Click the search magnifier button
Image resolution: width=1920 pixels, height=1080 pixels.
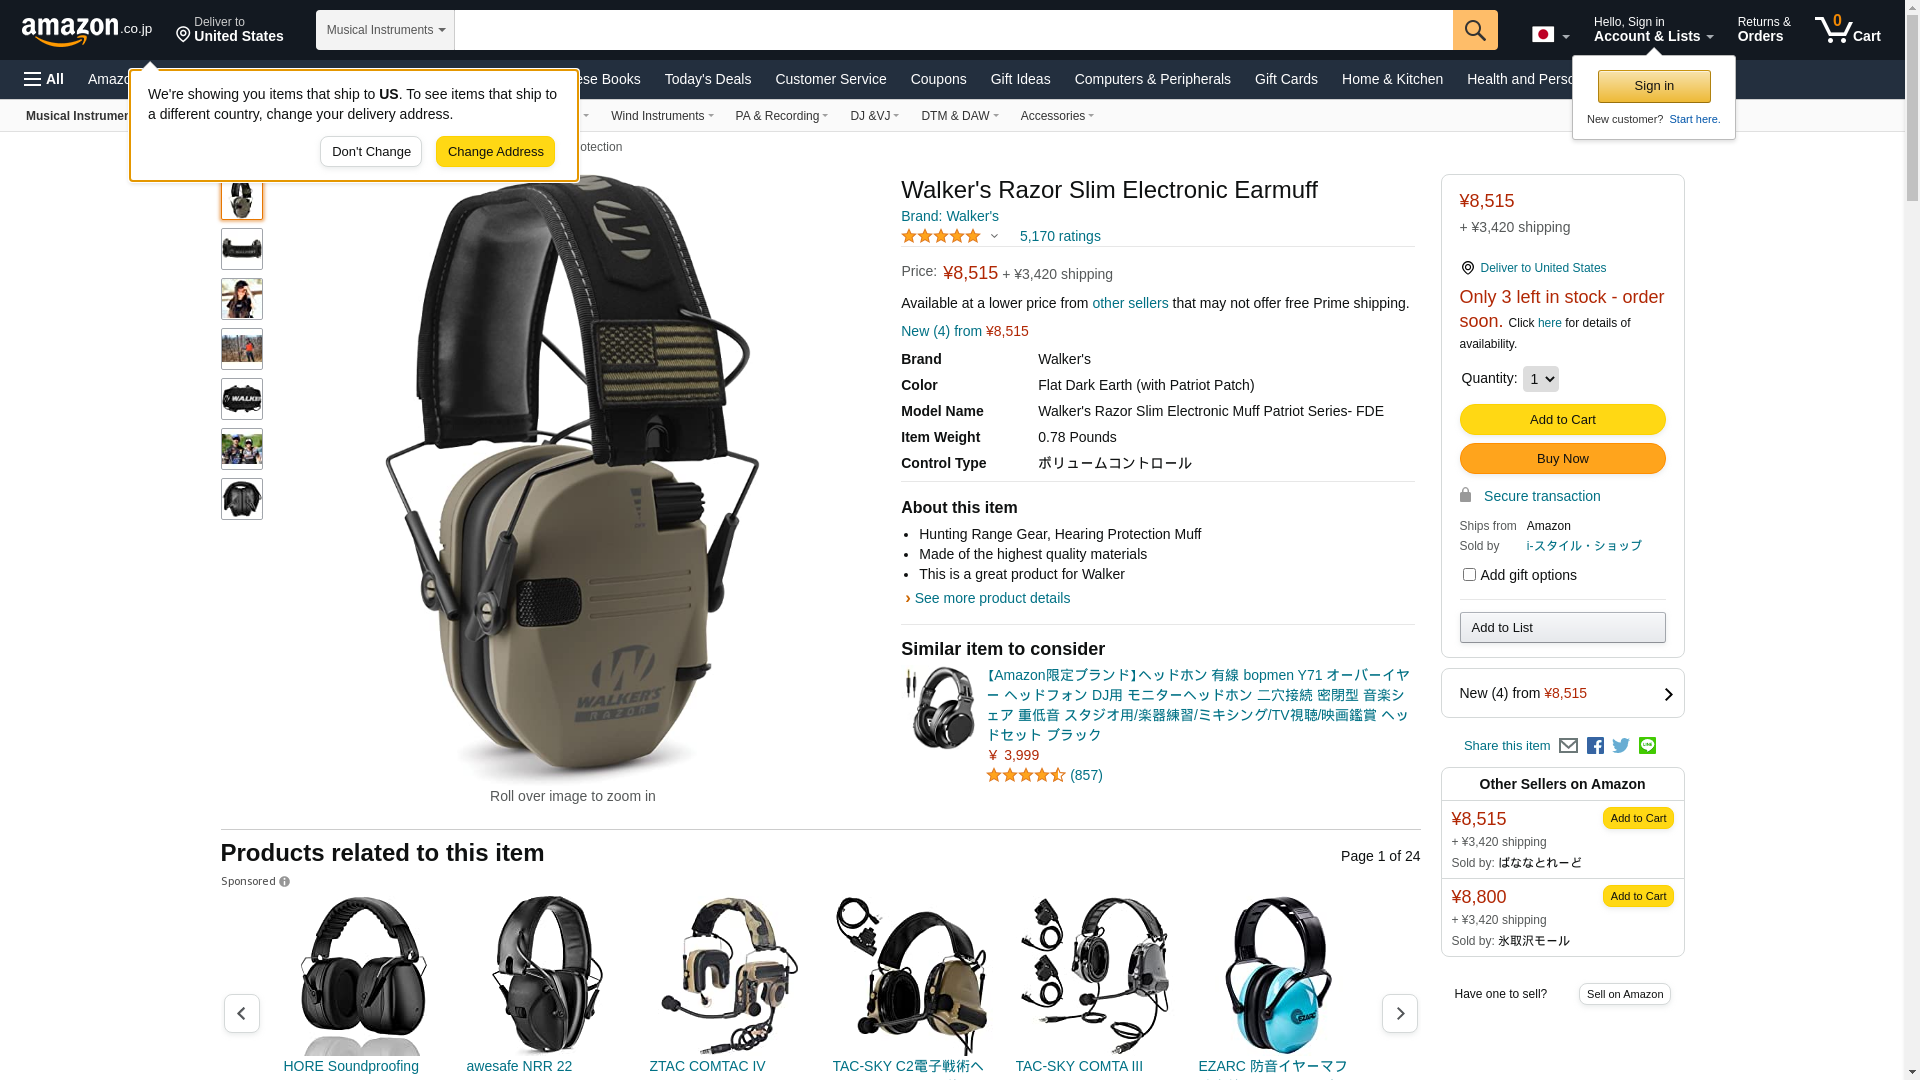coord(1475,30)
